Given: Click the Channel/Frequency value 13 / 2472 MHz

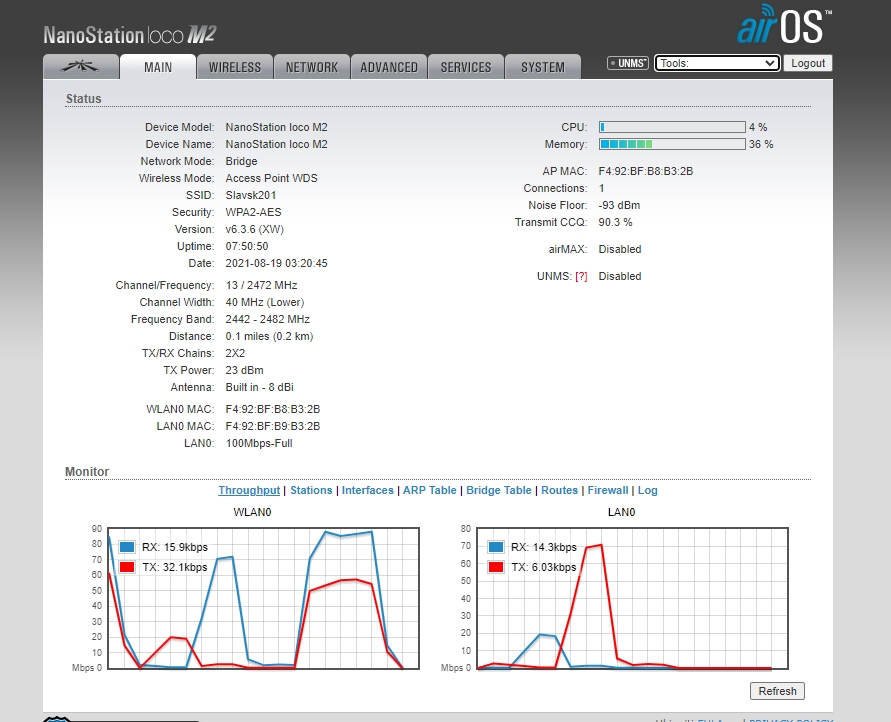Looking at the screenshot, I should (261, 285).
